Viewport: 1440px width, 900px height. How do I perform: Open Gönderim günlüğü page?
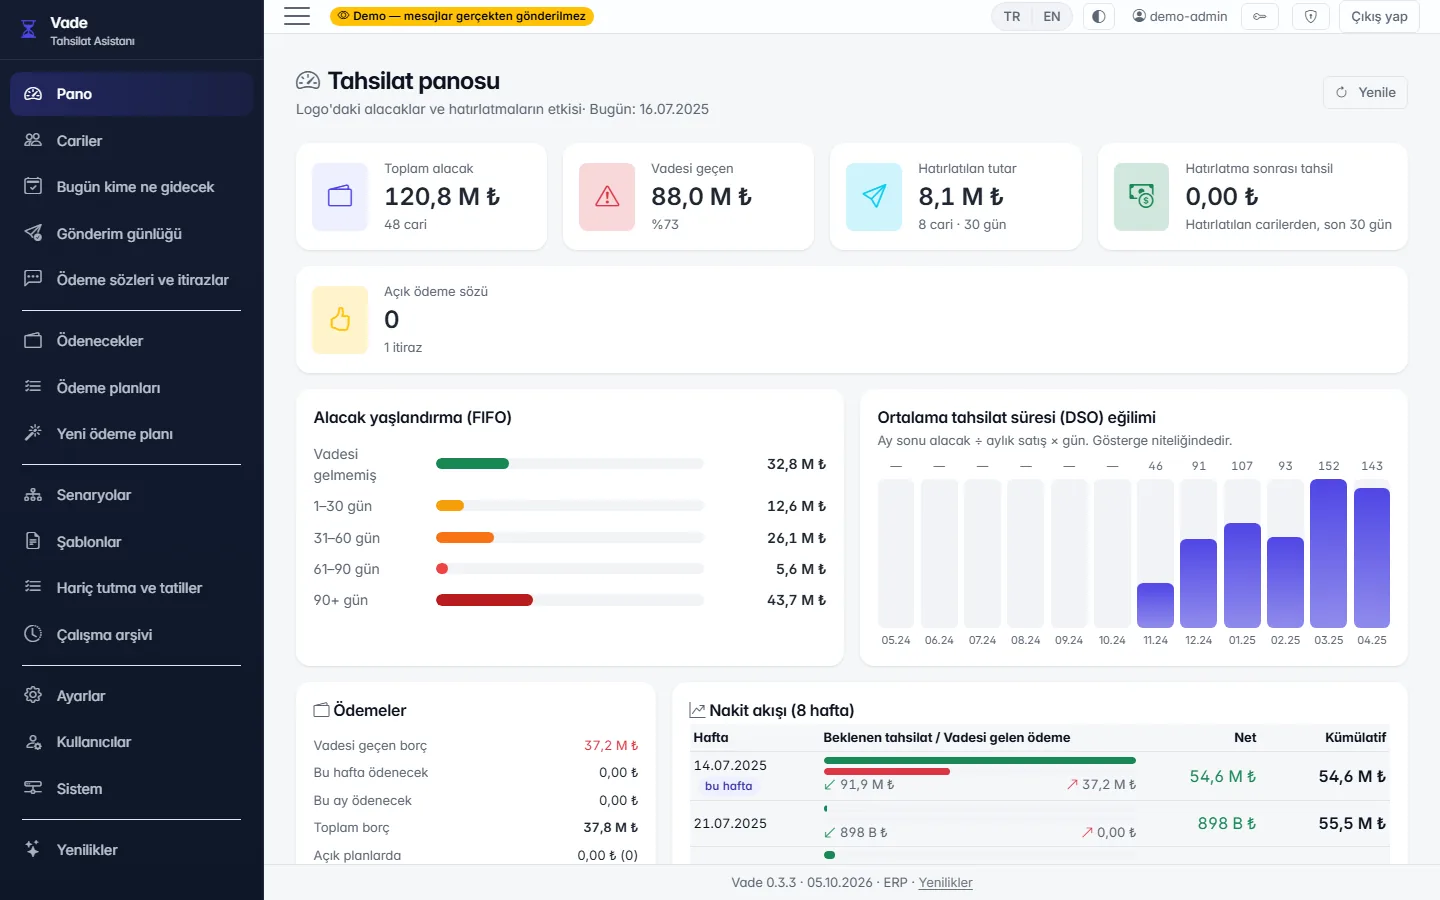pyautogui.click(x=131, y=234)
